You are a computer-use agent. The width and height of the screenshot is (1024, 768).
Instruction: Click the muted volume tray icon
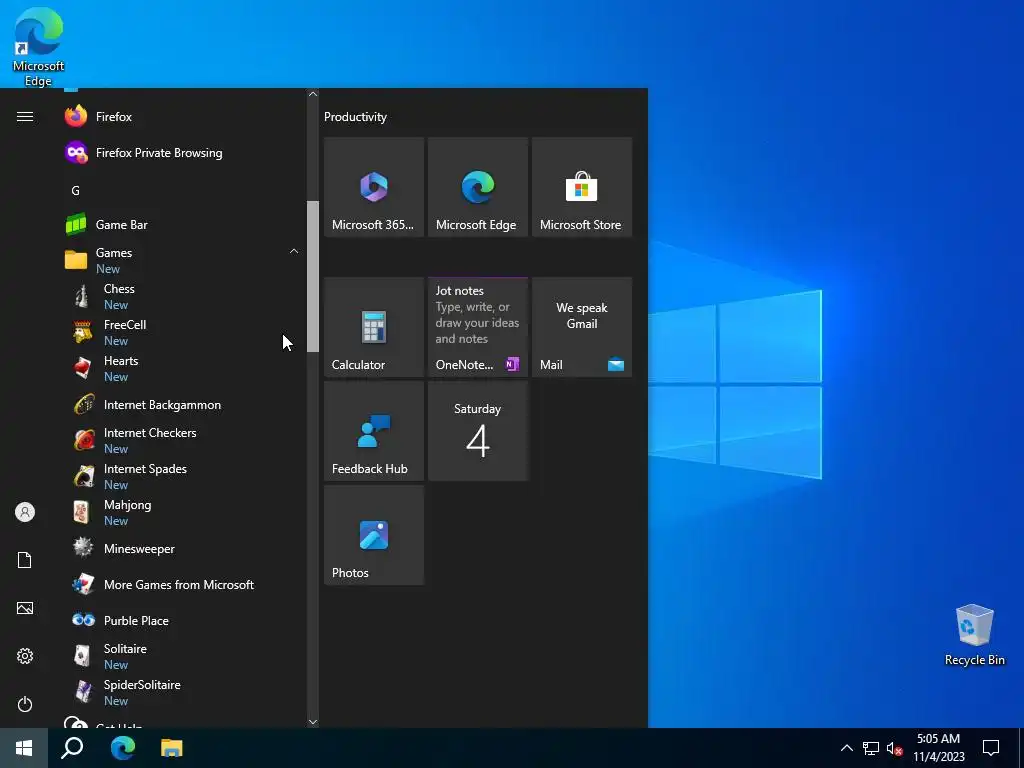click(894, 748)
